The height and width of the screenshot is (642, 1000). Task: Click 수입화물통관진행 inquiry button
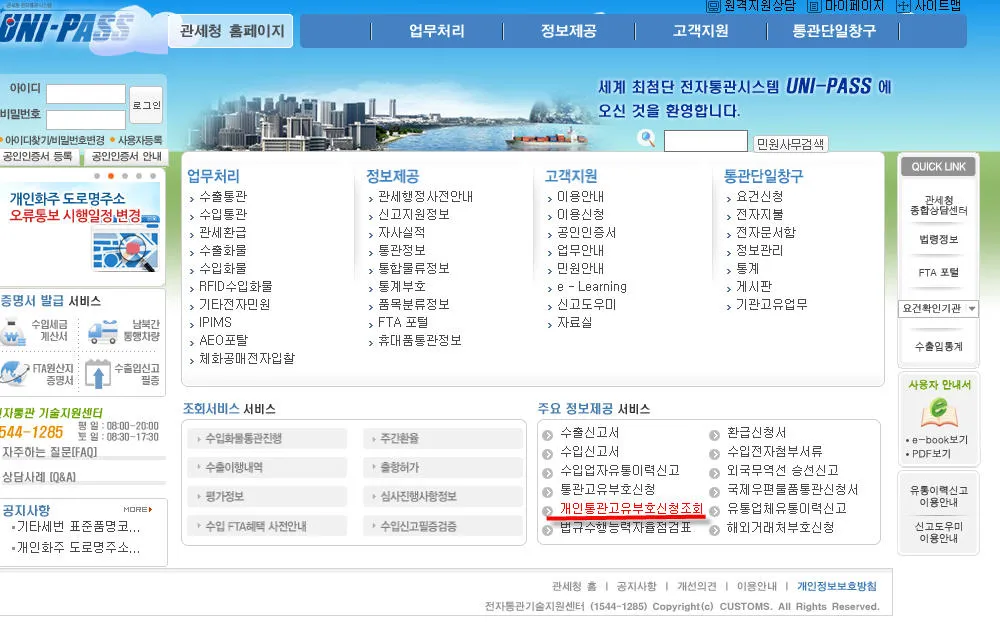coord(268,439)
